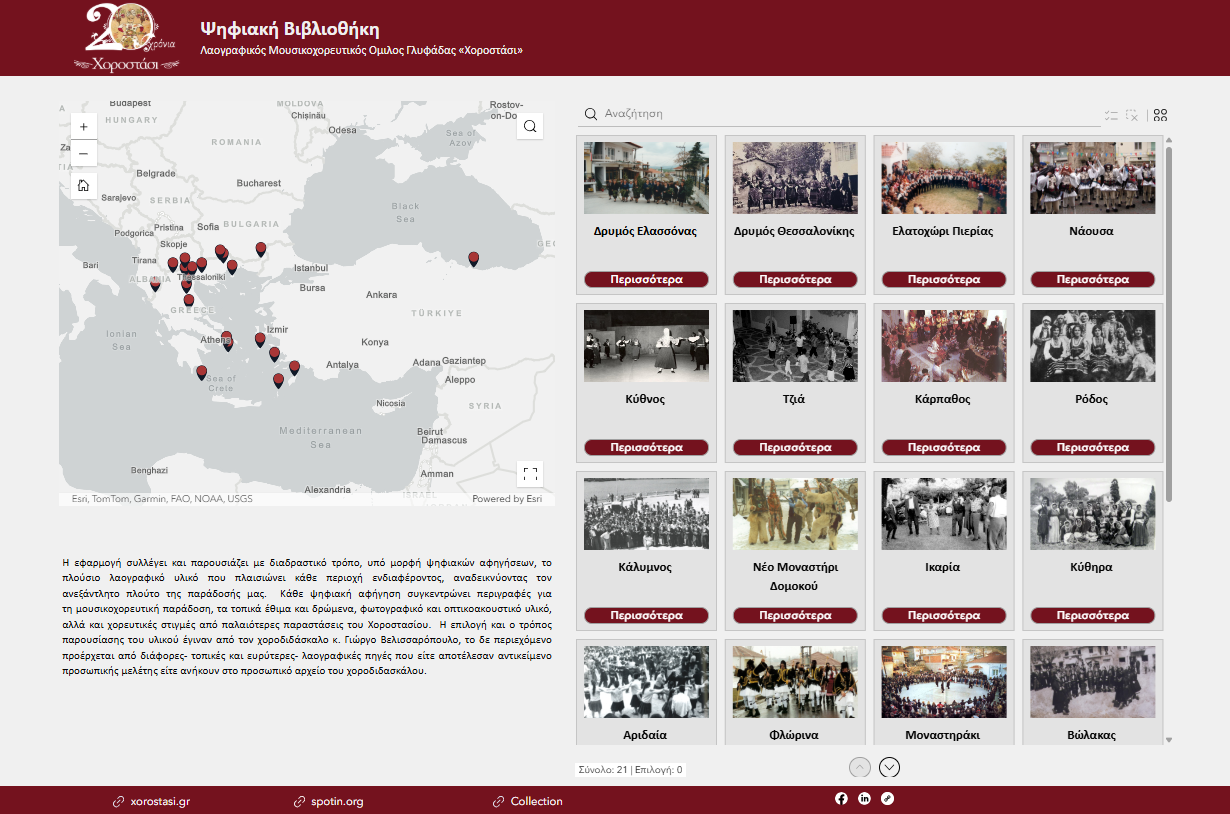Go to previous page with up chevron
Screen dimensions: 1230x814
pyautogui.click(x=860, y=768)
